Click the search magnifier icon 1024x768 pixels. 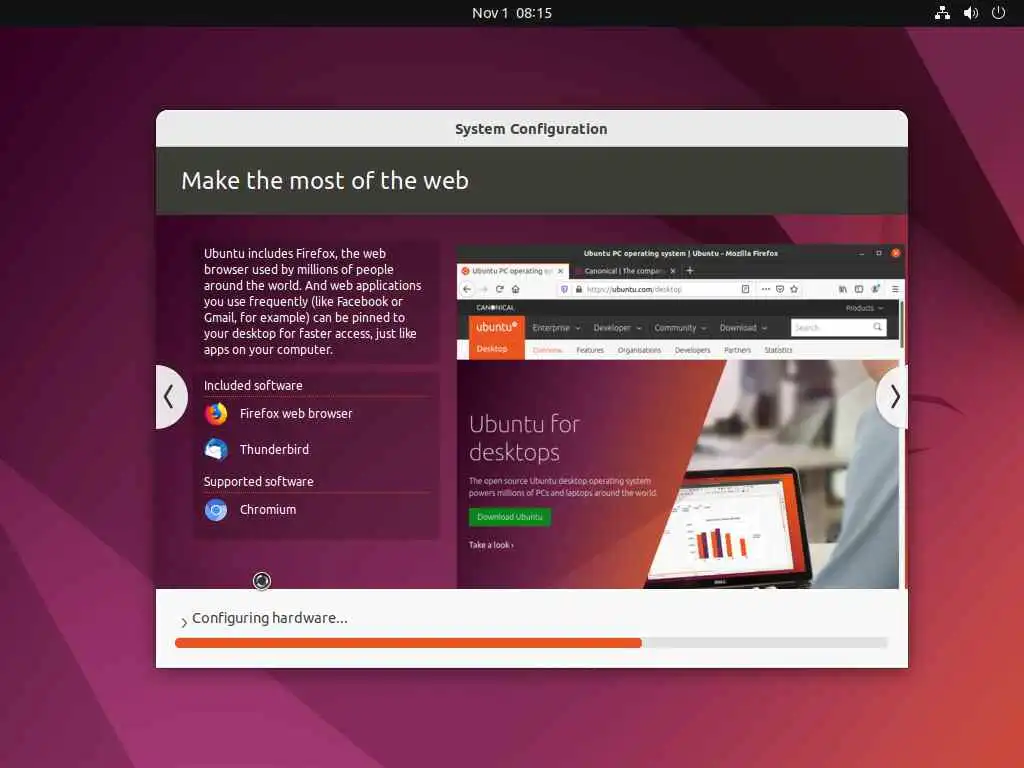pos(878,327)
